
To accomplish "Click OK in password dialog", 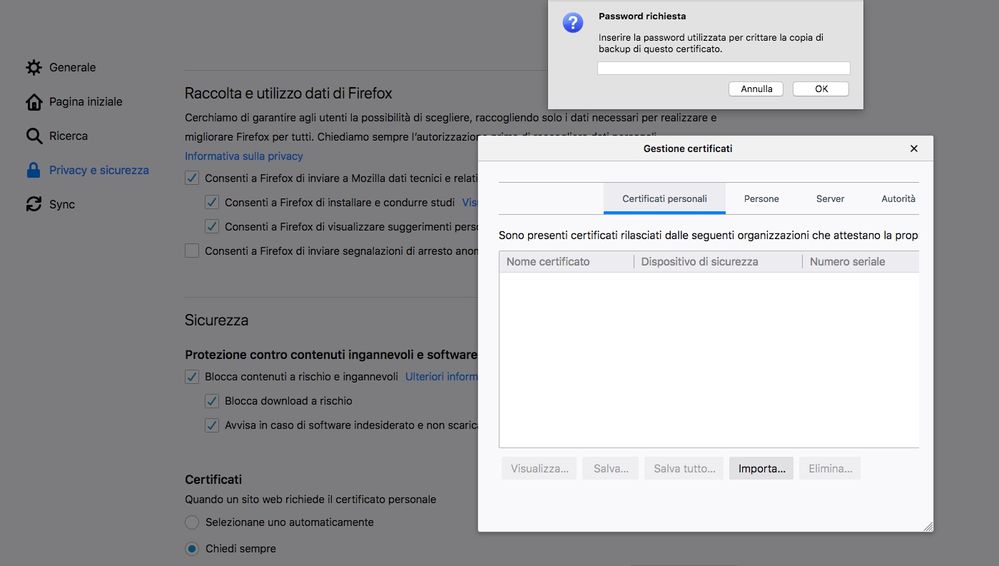I will tap(820, 89).
